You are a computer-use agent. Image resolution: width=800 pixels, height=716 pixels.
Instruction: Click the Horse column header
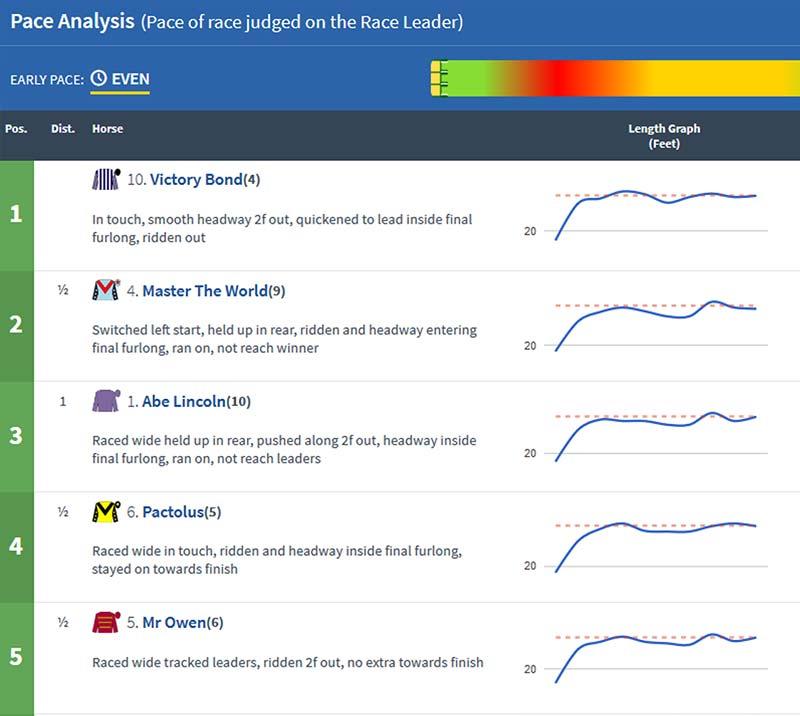107,129
